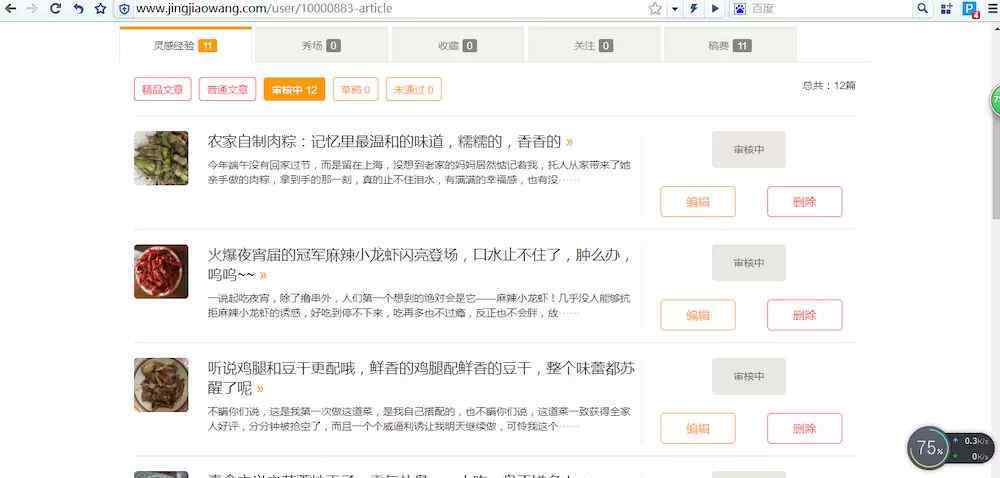Open the 麻辣小龙虾 article thumbnail
The width and height of the screenshot is (1000, 478).
click(x=161, y=272)
